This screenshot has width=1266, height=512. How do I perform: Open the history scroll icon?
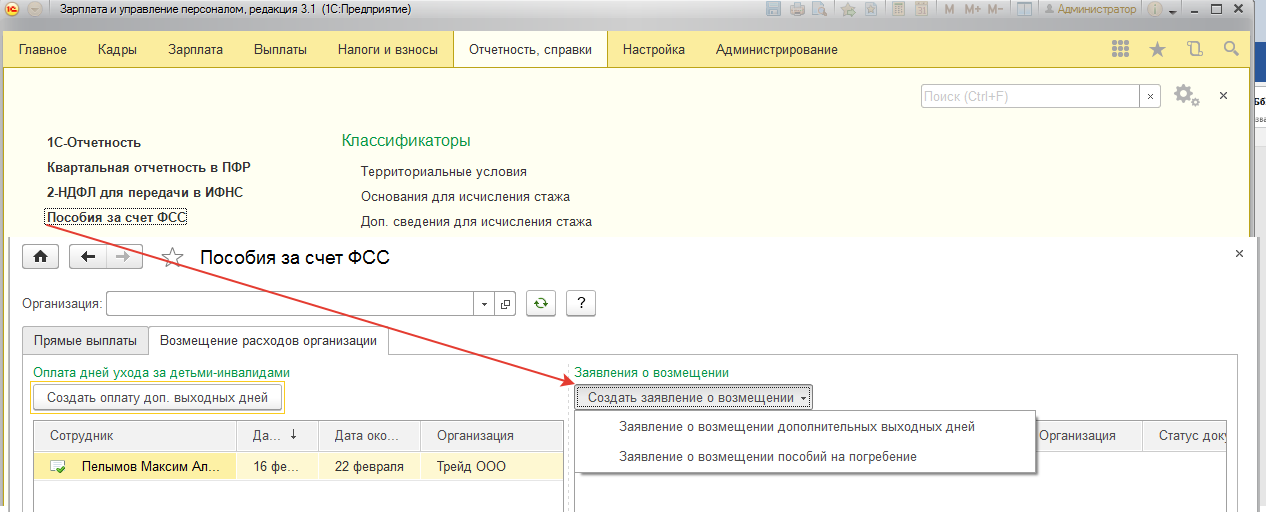[1194, 49]
